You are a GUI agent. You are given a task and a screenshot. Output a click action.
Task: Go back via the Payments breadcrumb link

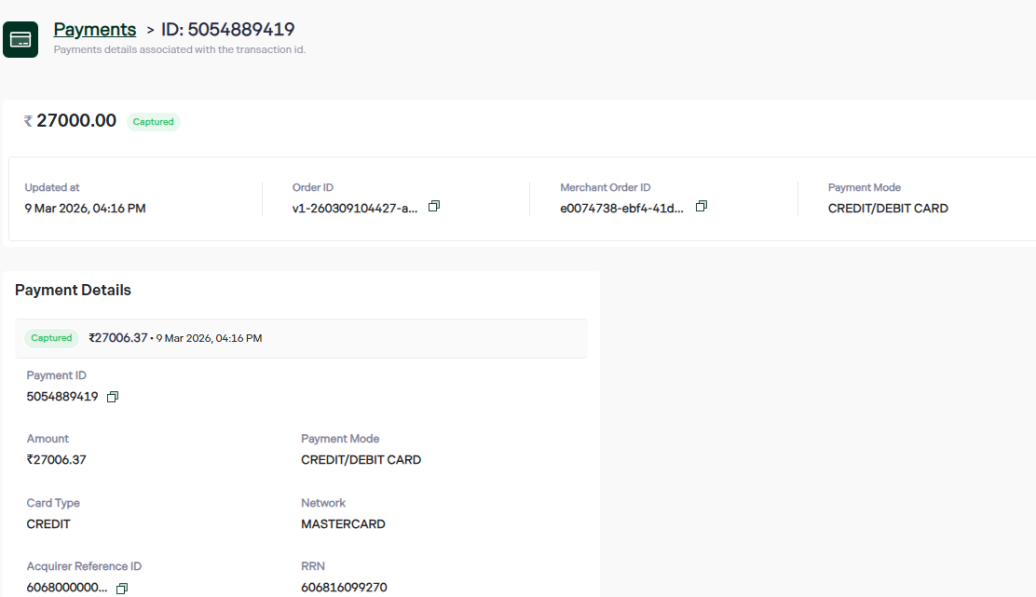point(94,30)
